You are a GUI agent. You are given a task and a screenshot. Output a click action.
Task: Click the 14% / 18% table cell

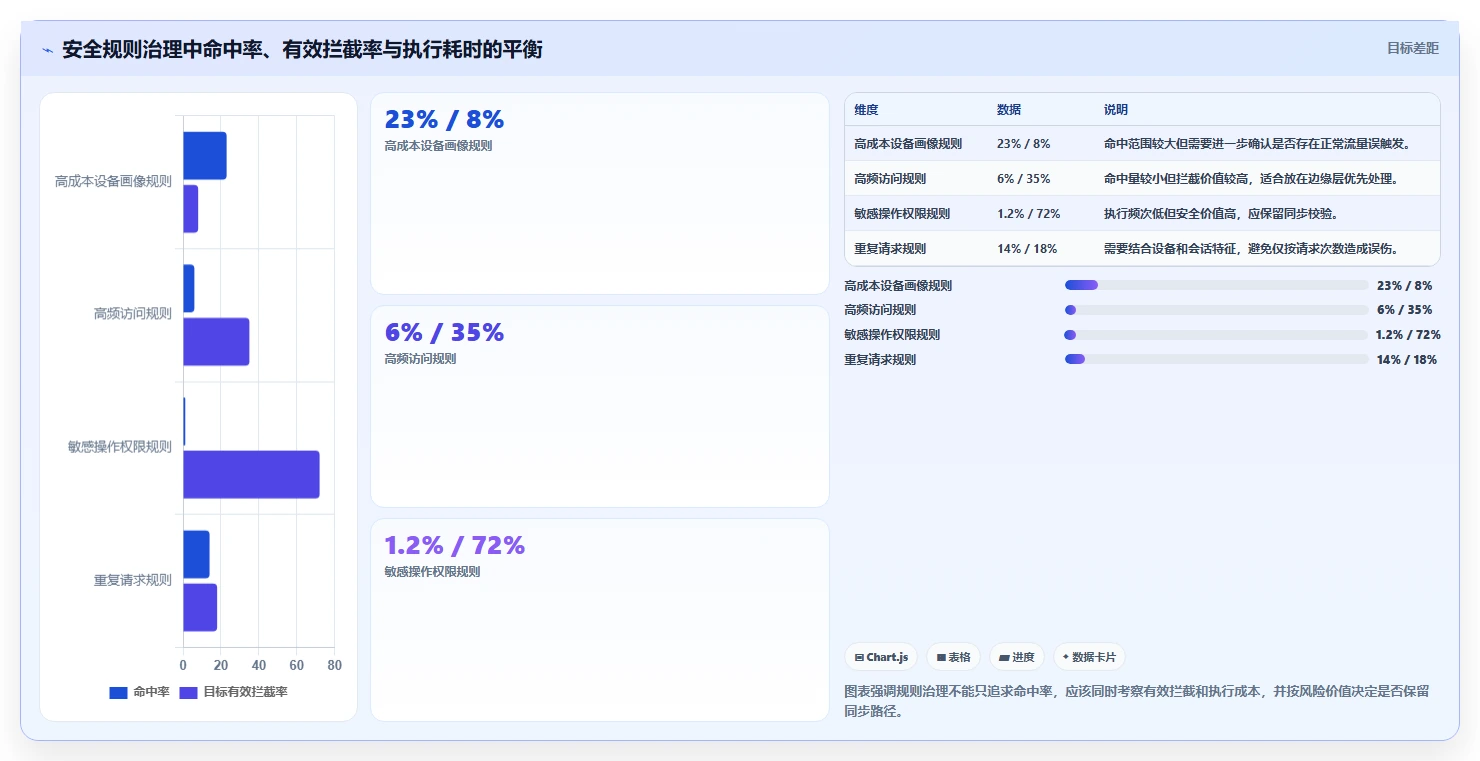coord(1027,249)
